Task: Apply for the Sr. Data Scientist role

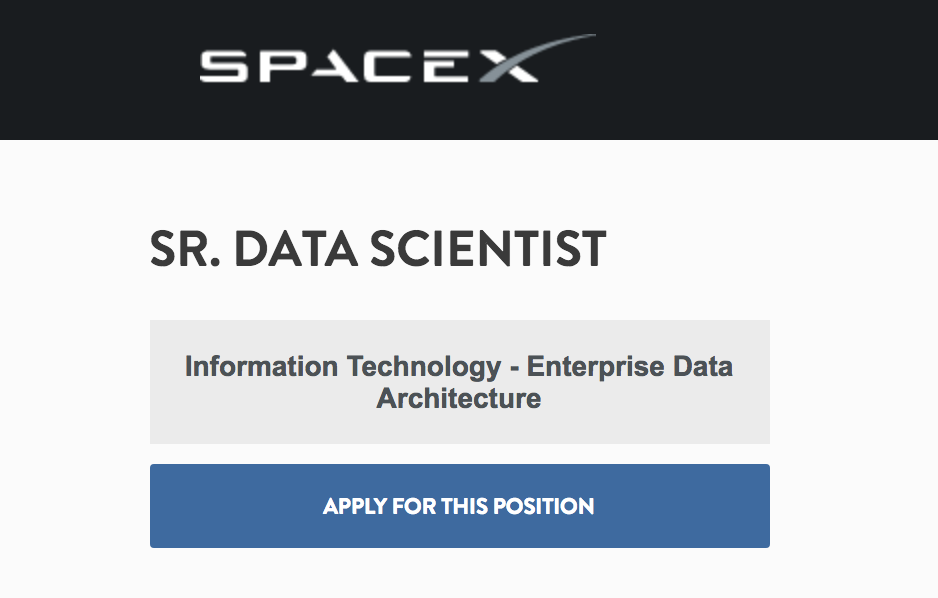Action: [460, 506]
